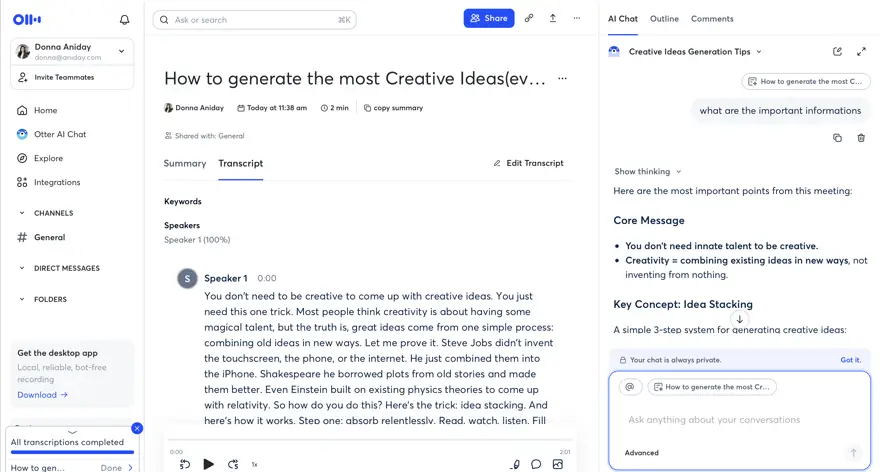Focus the Ask or search field
880x472 pixels.
[x=254, y=20]
